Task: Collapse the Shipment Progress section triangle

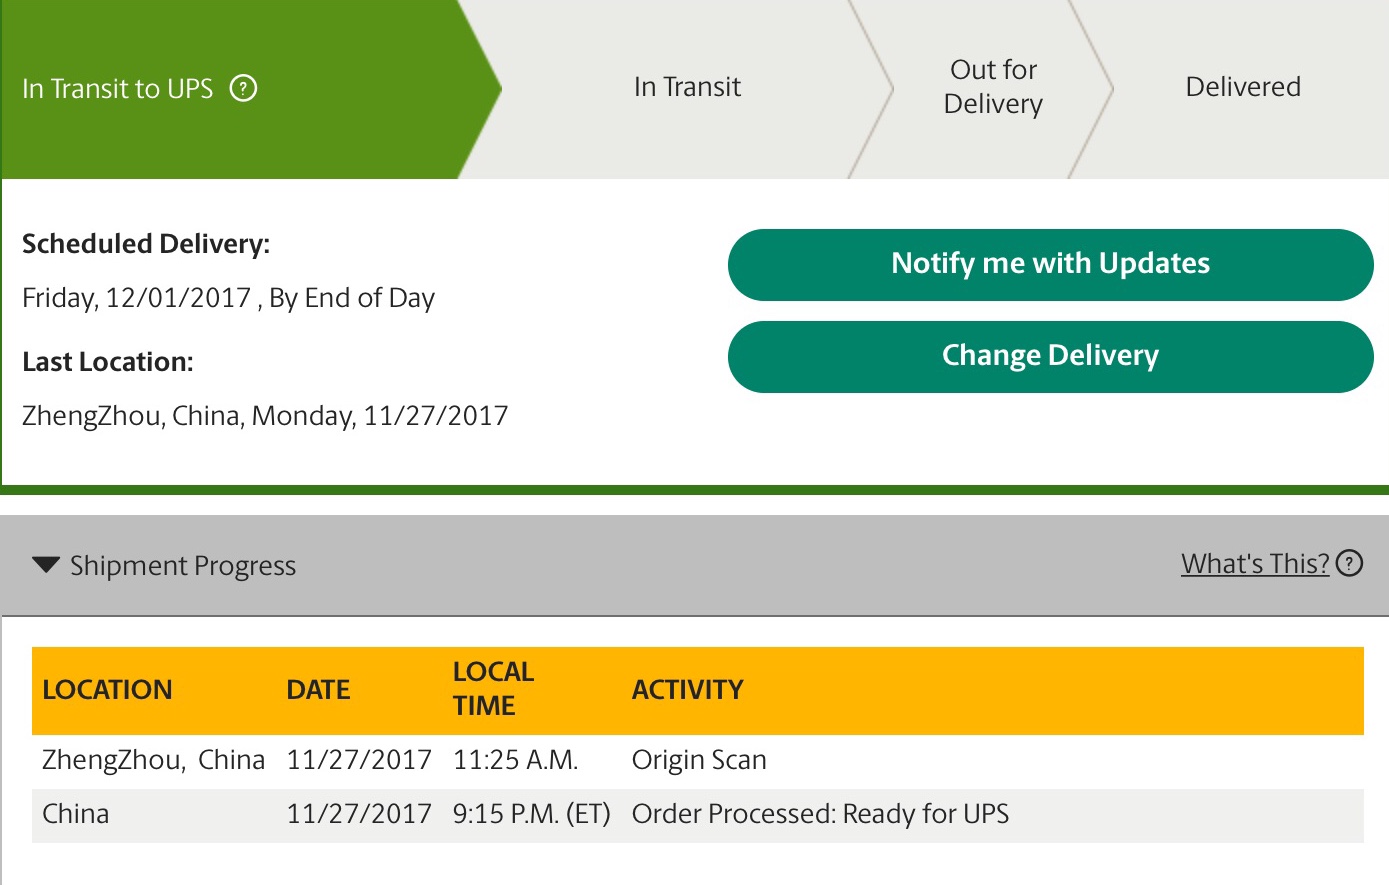Action: coord(46,565)
